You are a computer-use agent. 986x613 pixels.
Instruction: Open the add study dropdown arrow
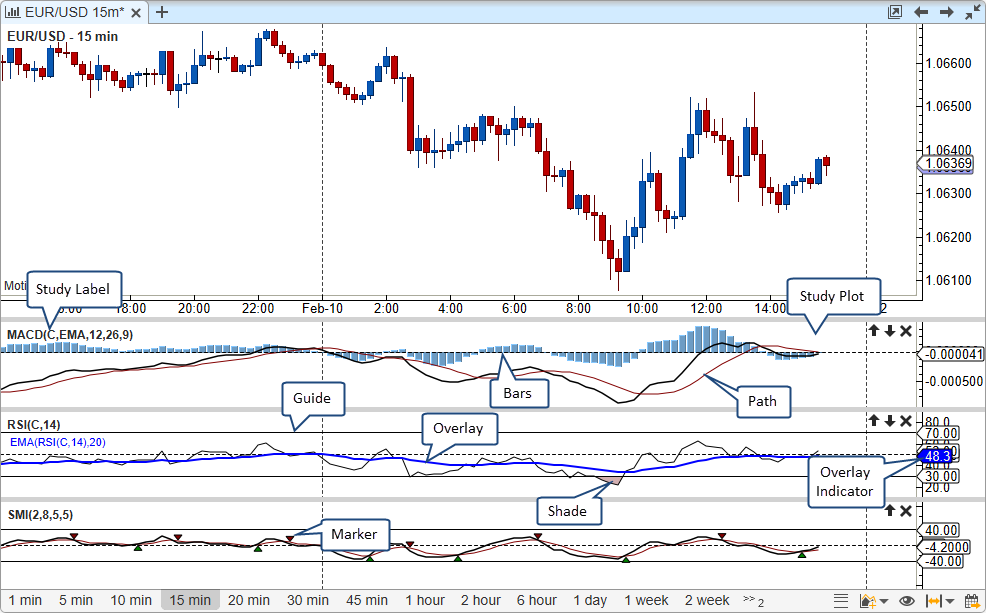884,602
